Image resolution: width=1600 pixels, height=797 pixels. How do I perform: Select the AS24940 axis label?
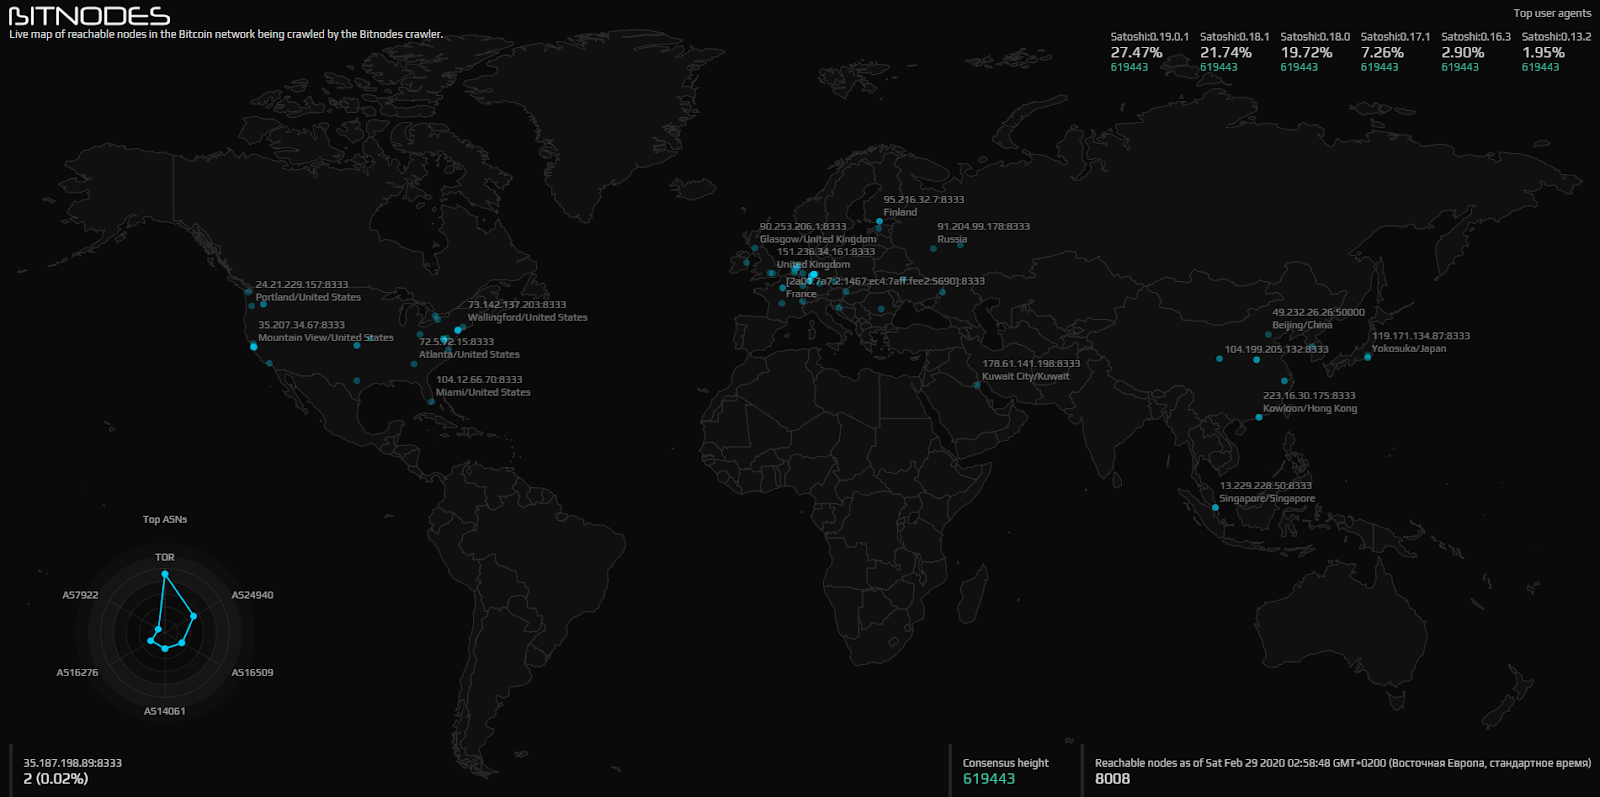point(252,595)
